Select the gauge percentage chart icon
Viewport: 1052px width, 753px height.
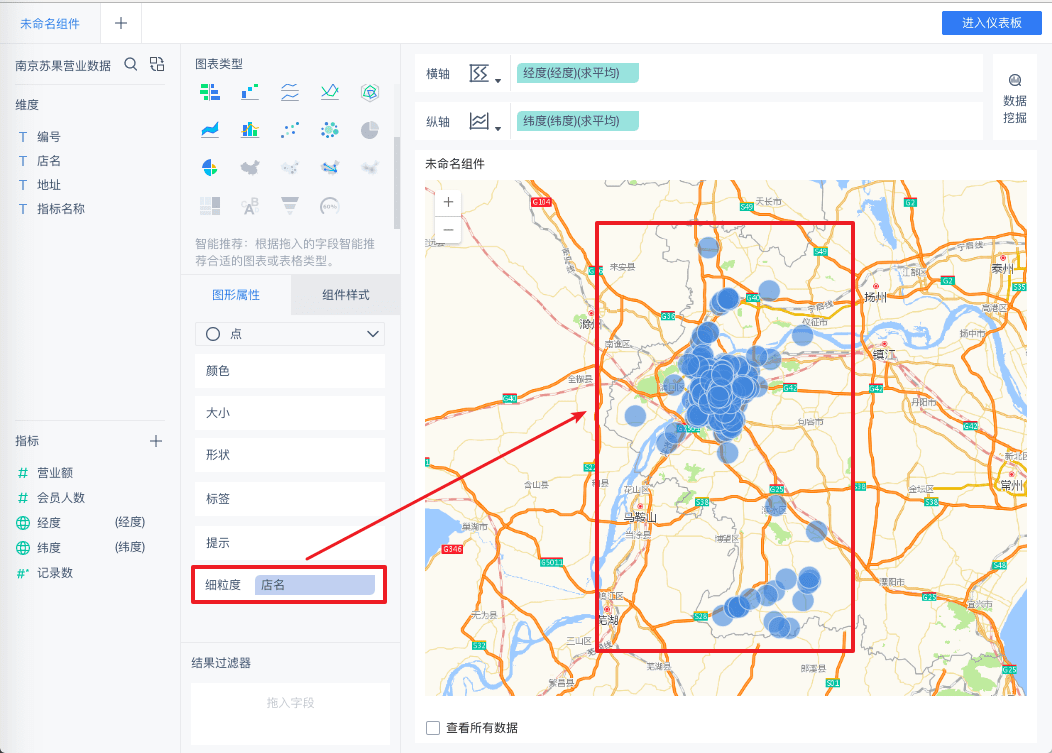[329, 205]
